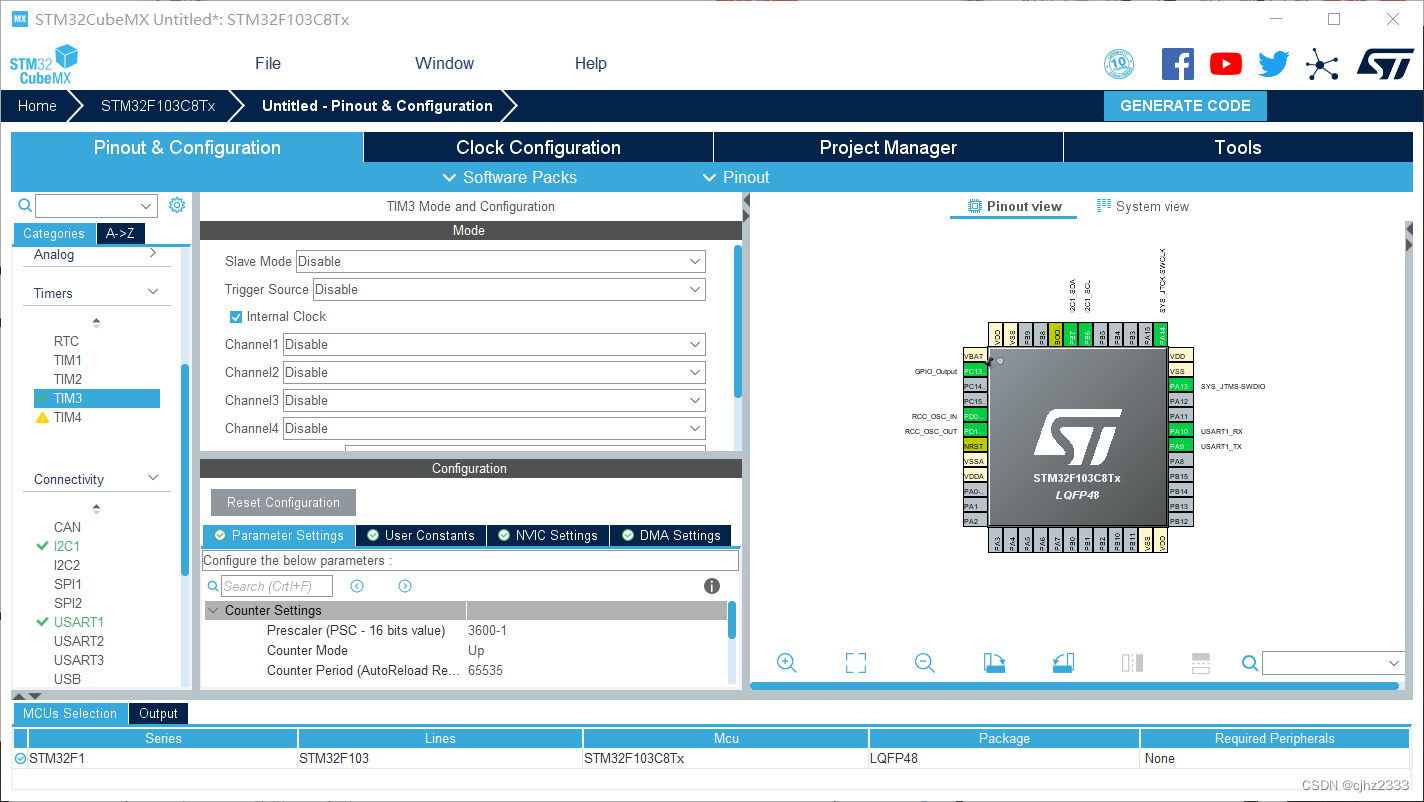Open the Facebook icon link
The image size is (1424, 802).
(x=1177, y=64)
